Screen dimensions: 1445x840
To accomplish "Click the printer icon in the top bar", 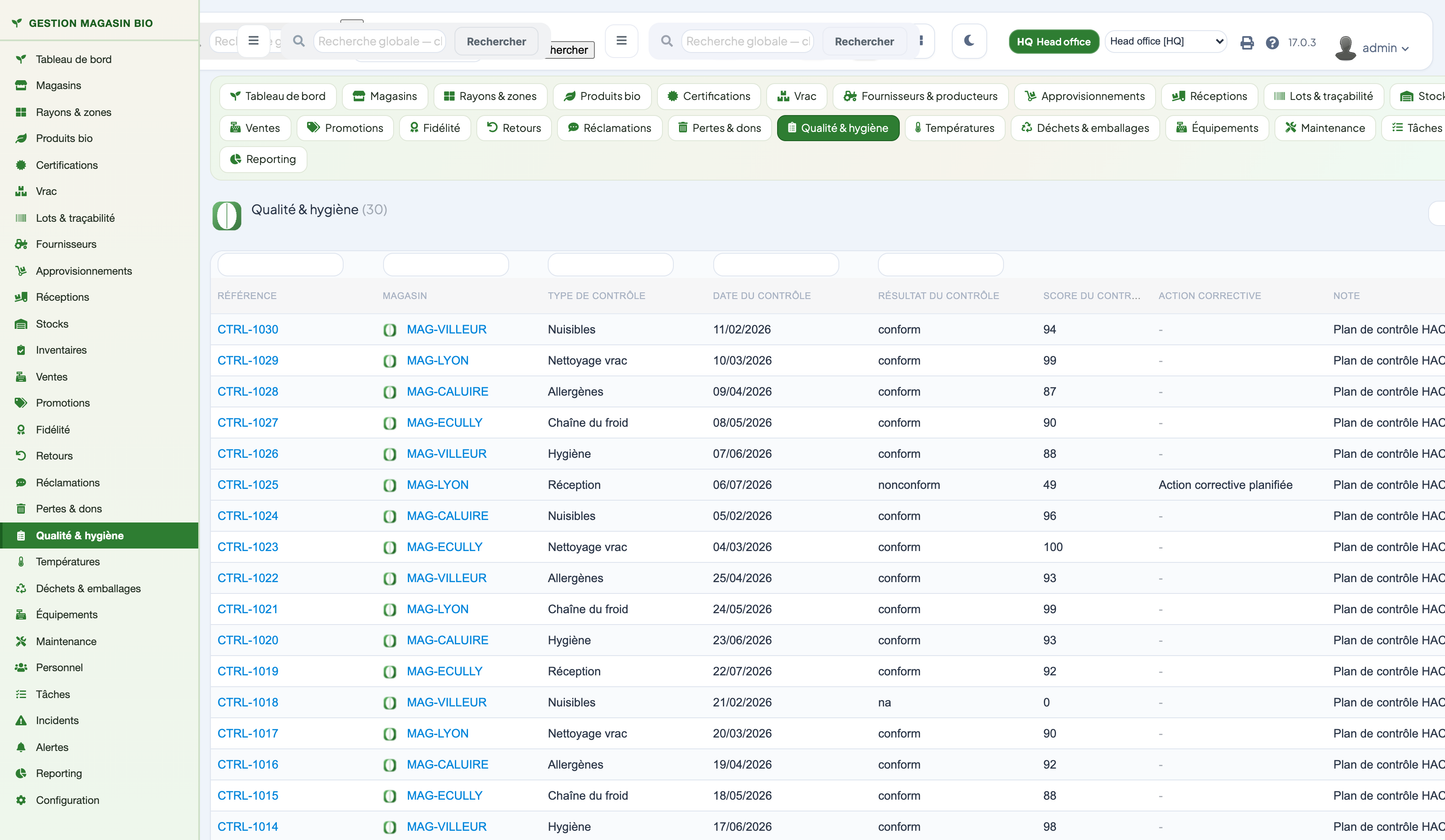I will tap(1247, 43).
